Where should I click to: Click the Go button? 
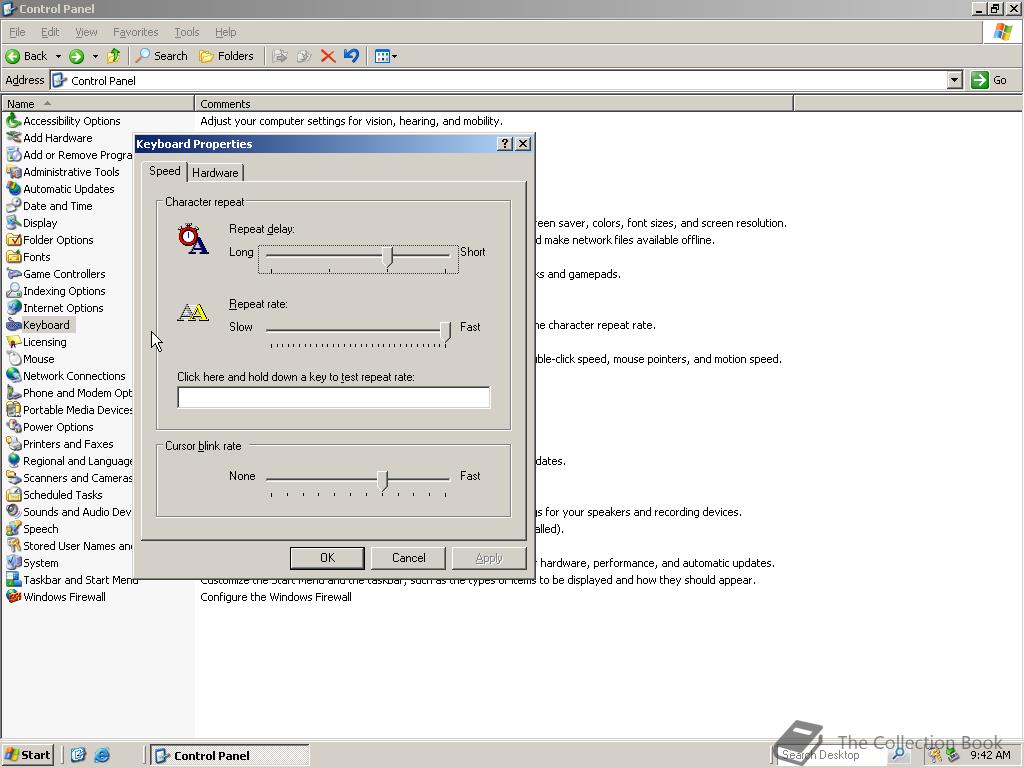coord(990,80)
